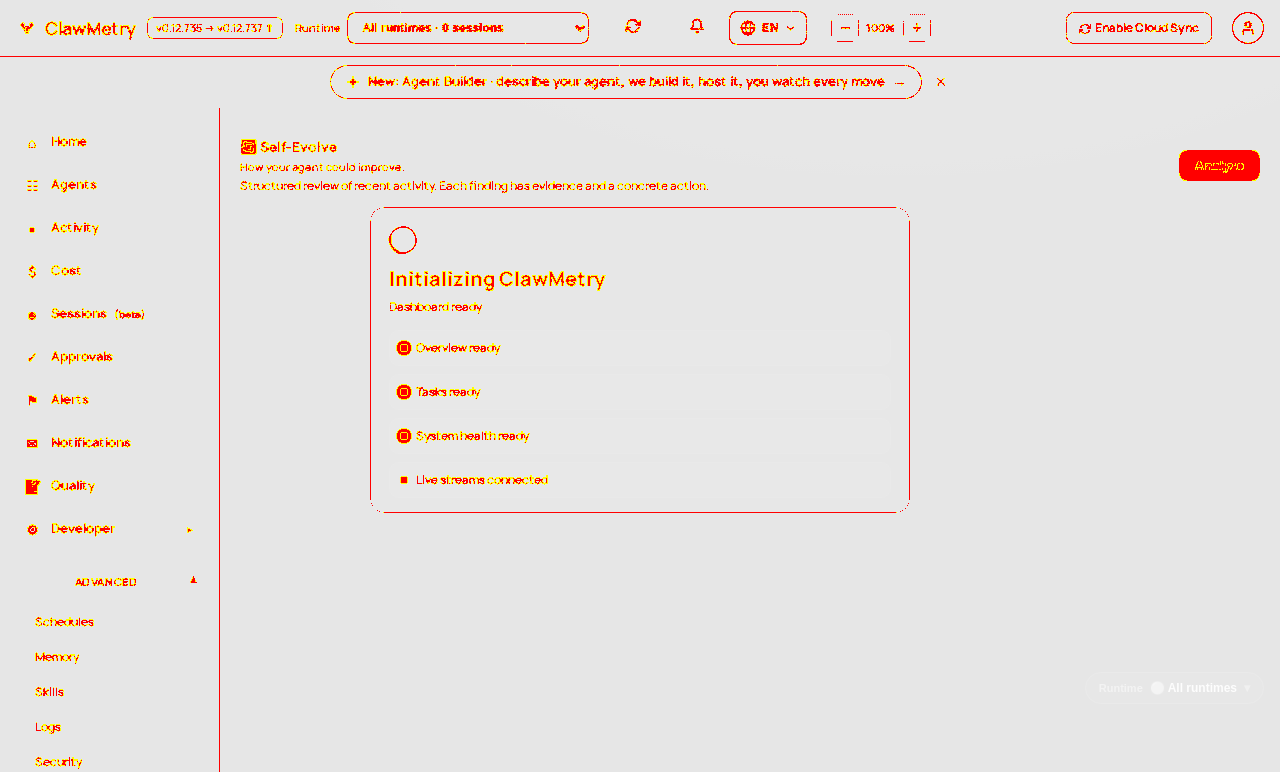Click the 'Live streams connected' status row
Image resolution: width=1280 pixels, height=772 pixels.
[640, 480]
